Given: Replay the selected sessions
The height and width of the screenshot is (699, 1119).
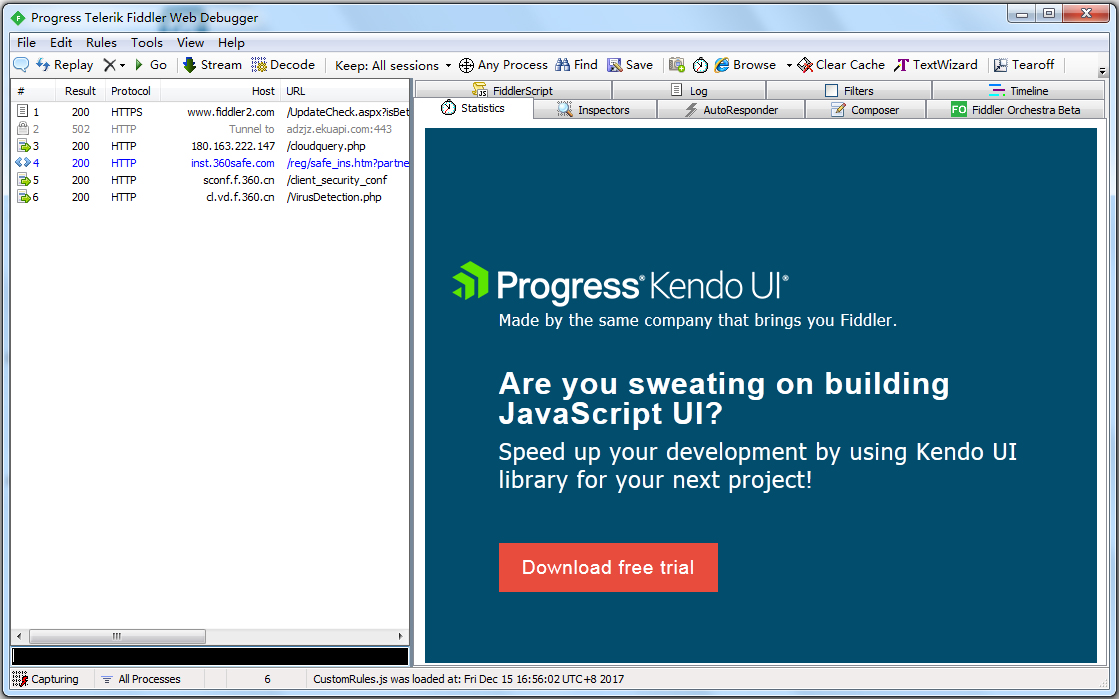Looking at the screenshot, I should [x=64, y=65].
